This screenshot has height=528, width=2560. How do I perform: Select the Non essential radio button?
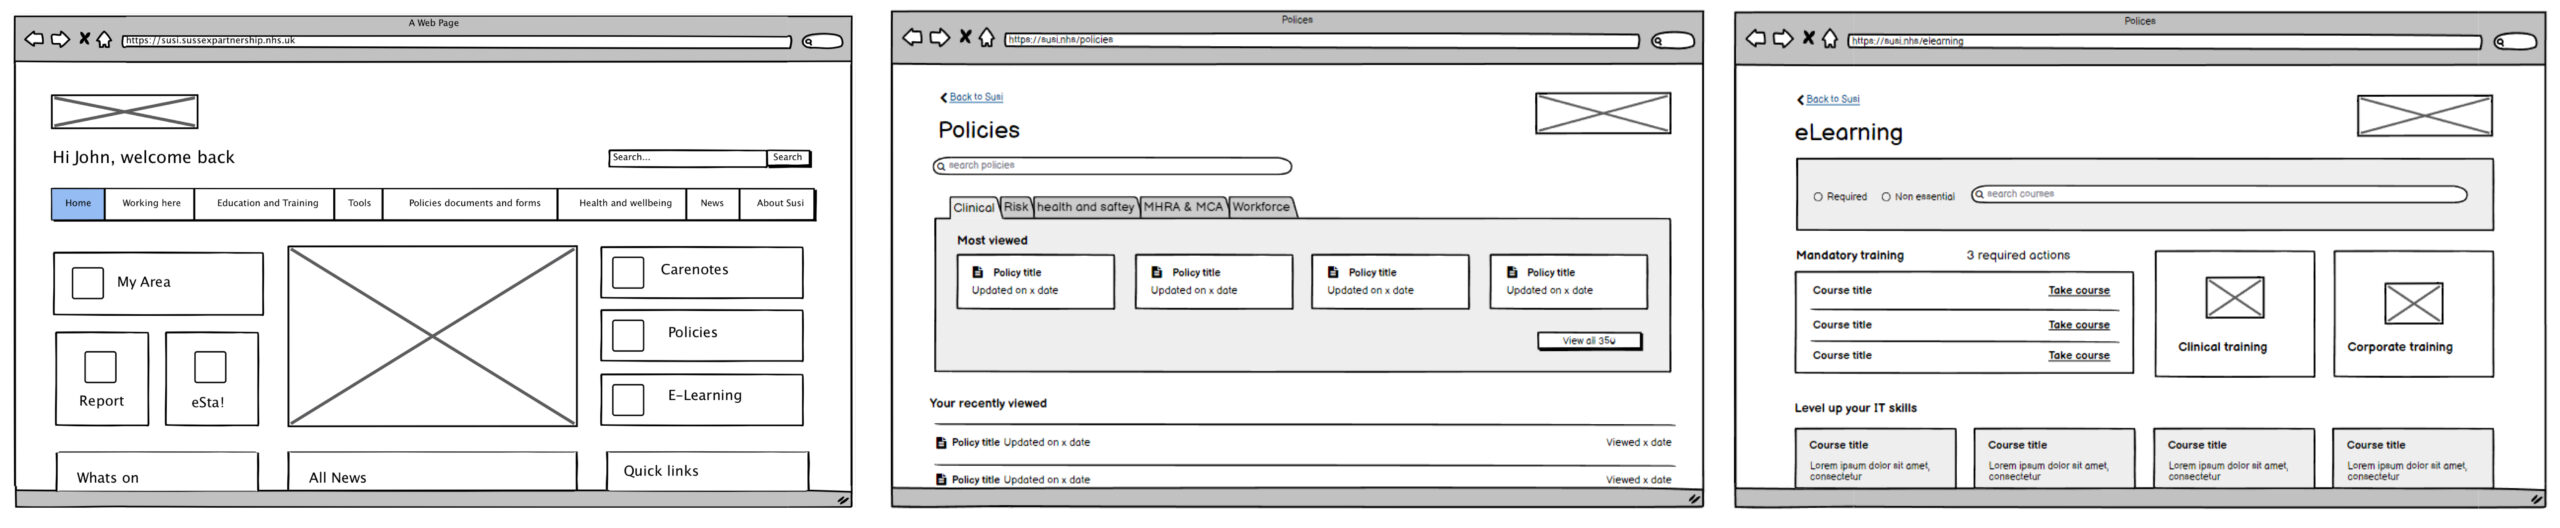pos(1886,197)
